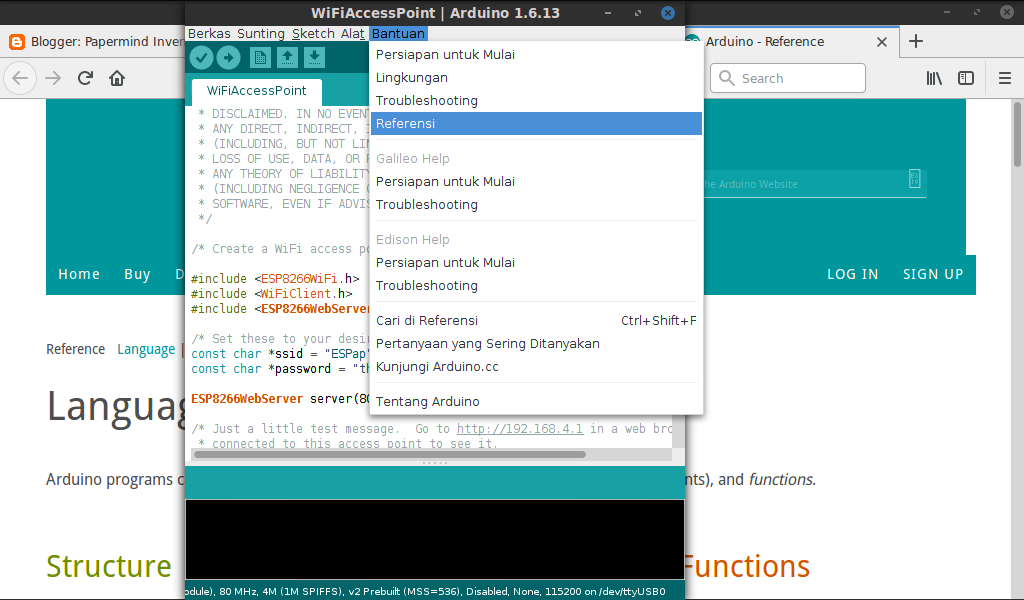Click the Verify sketch checkmark icon

201,57
